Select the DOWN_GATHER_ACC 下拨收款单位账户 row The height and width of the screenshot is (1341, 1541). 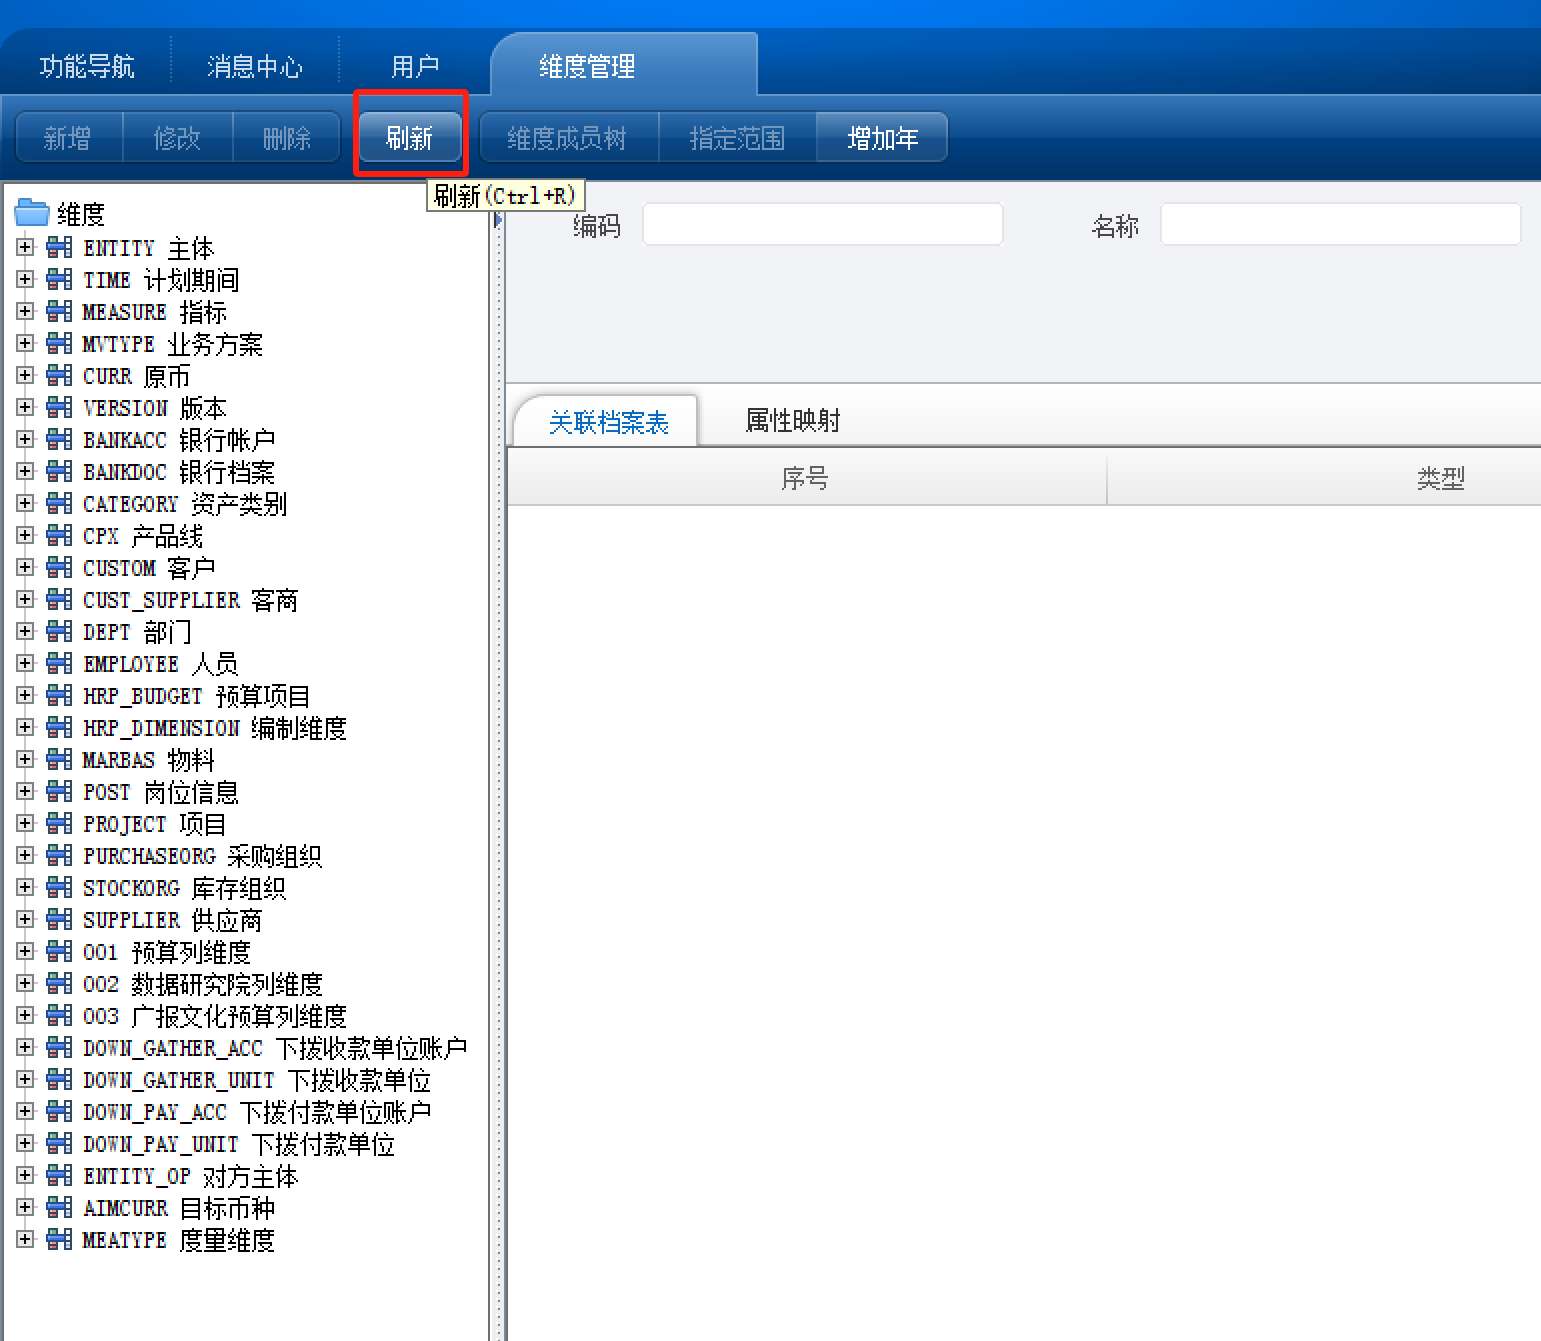[274, 1048]
